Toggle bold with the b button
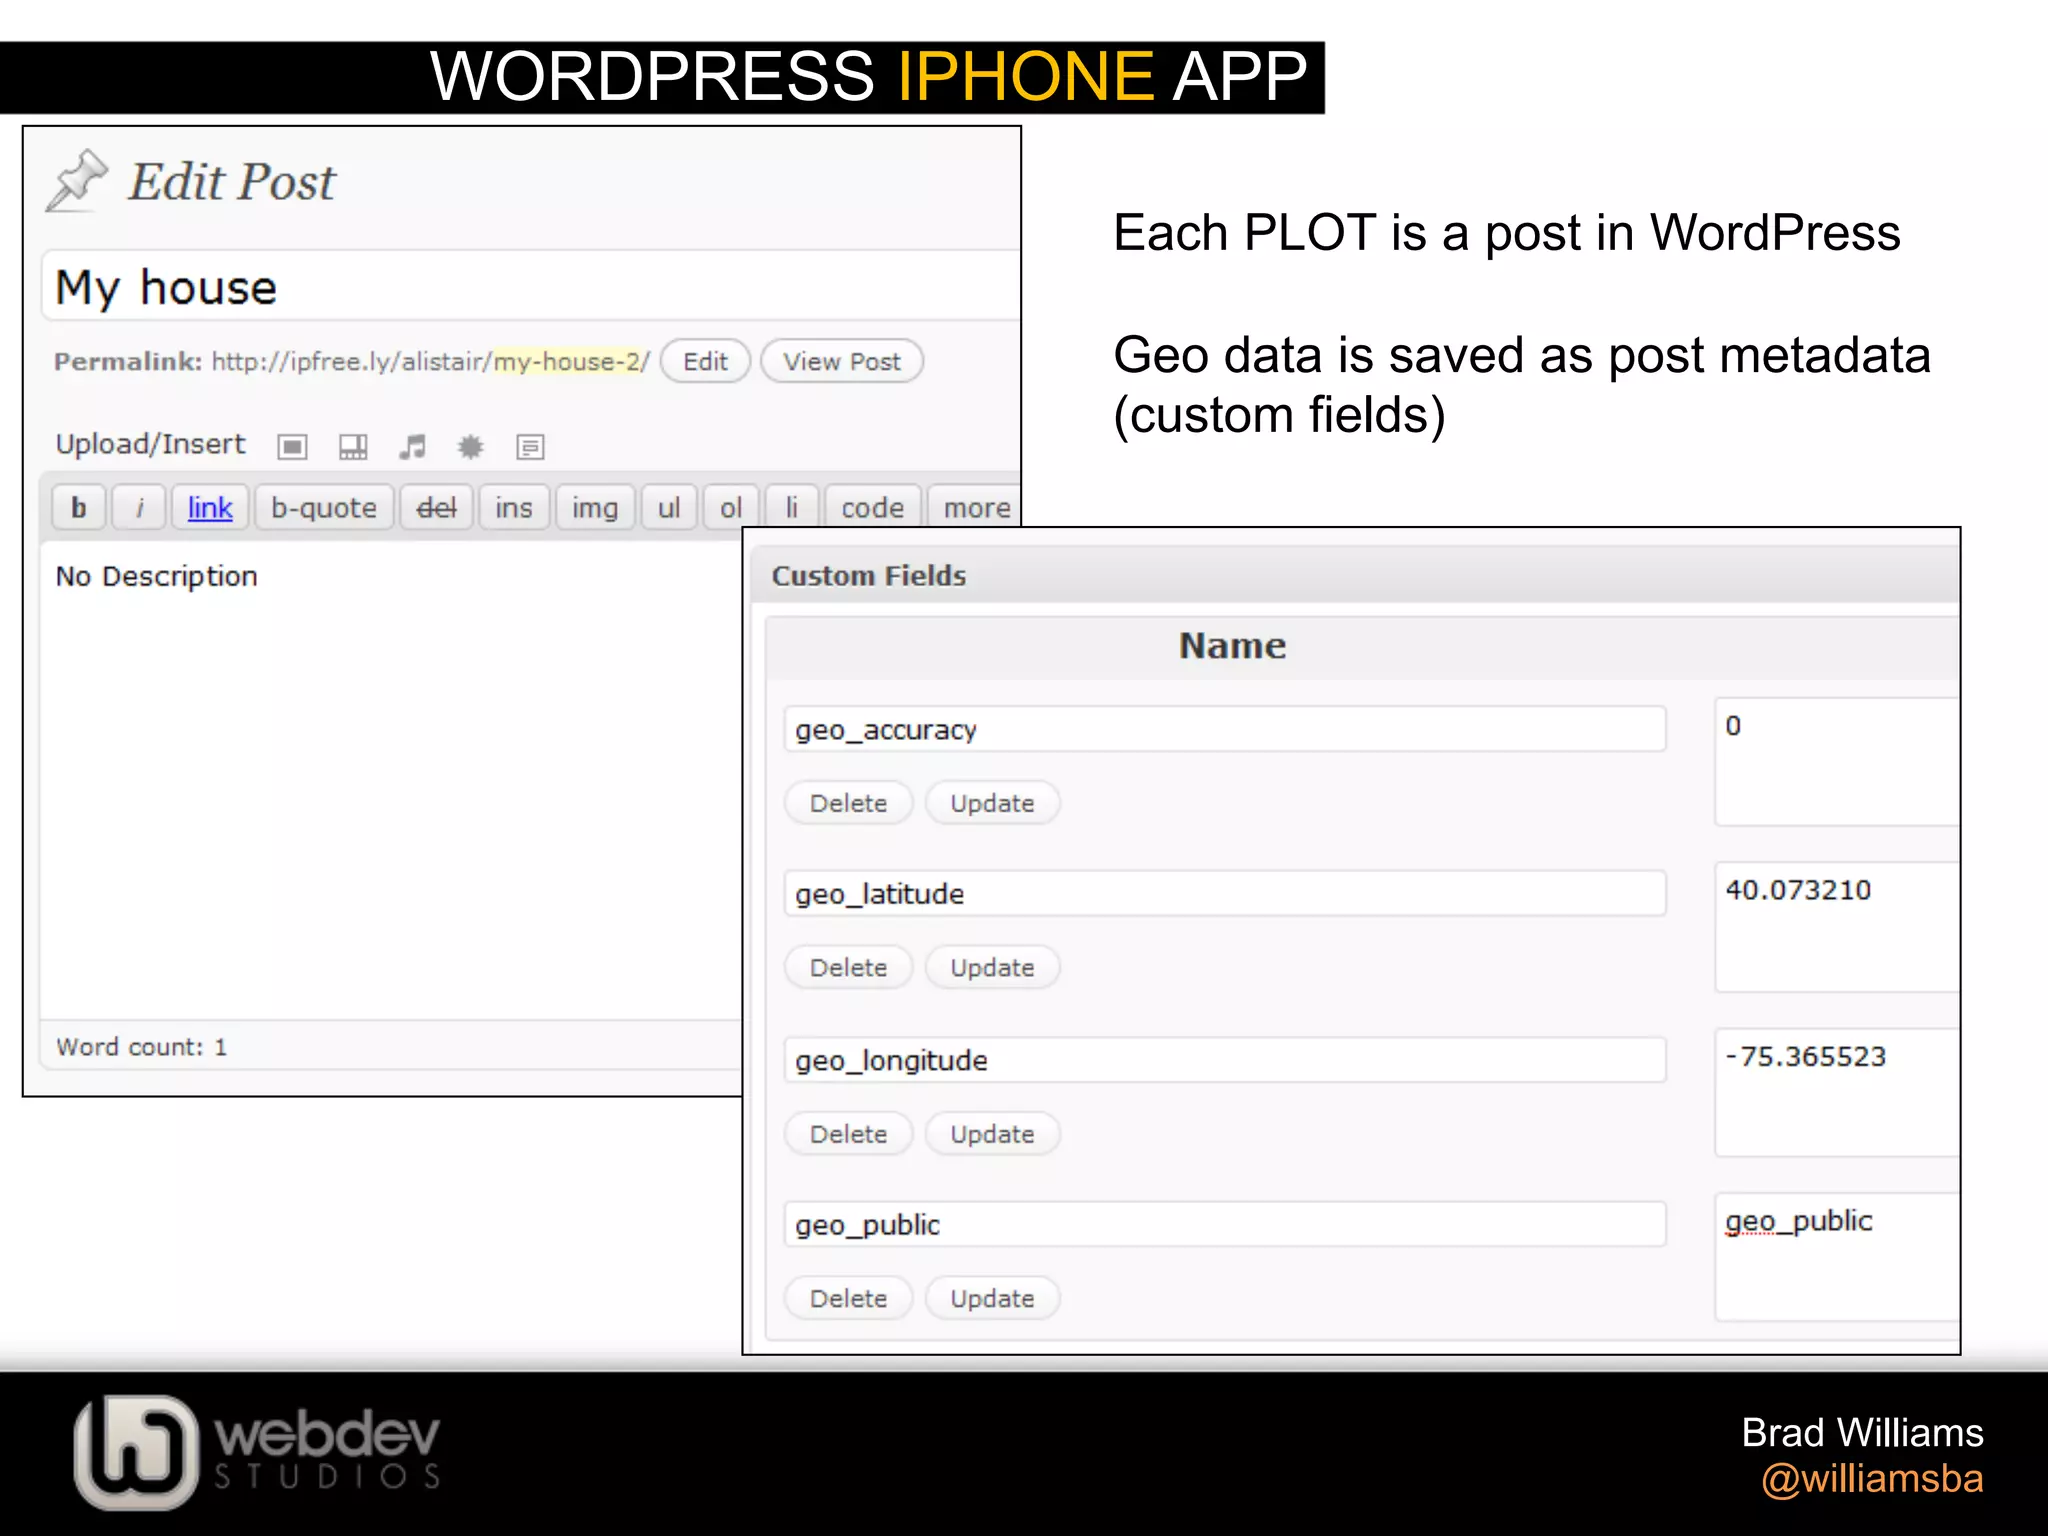The height and width of the screenshot is (1536, 2048). [79, 508]
